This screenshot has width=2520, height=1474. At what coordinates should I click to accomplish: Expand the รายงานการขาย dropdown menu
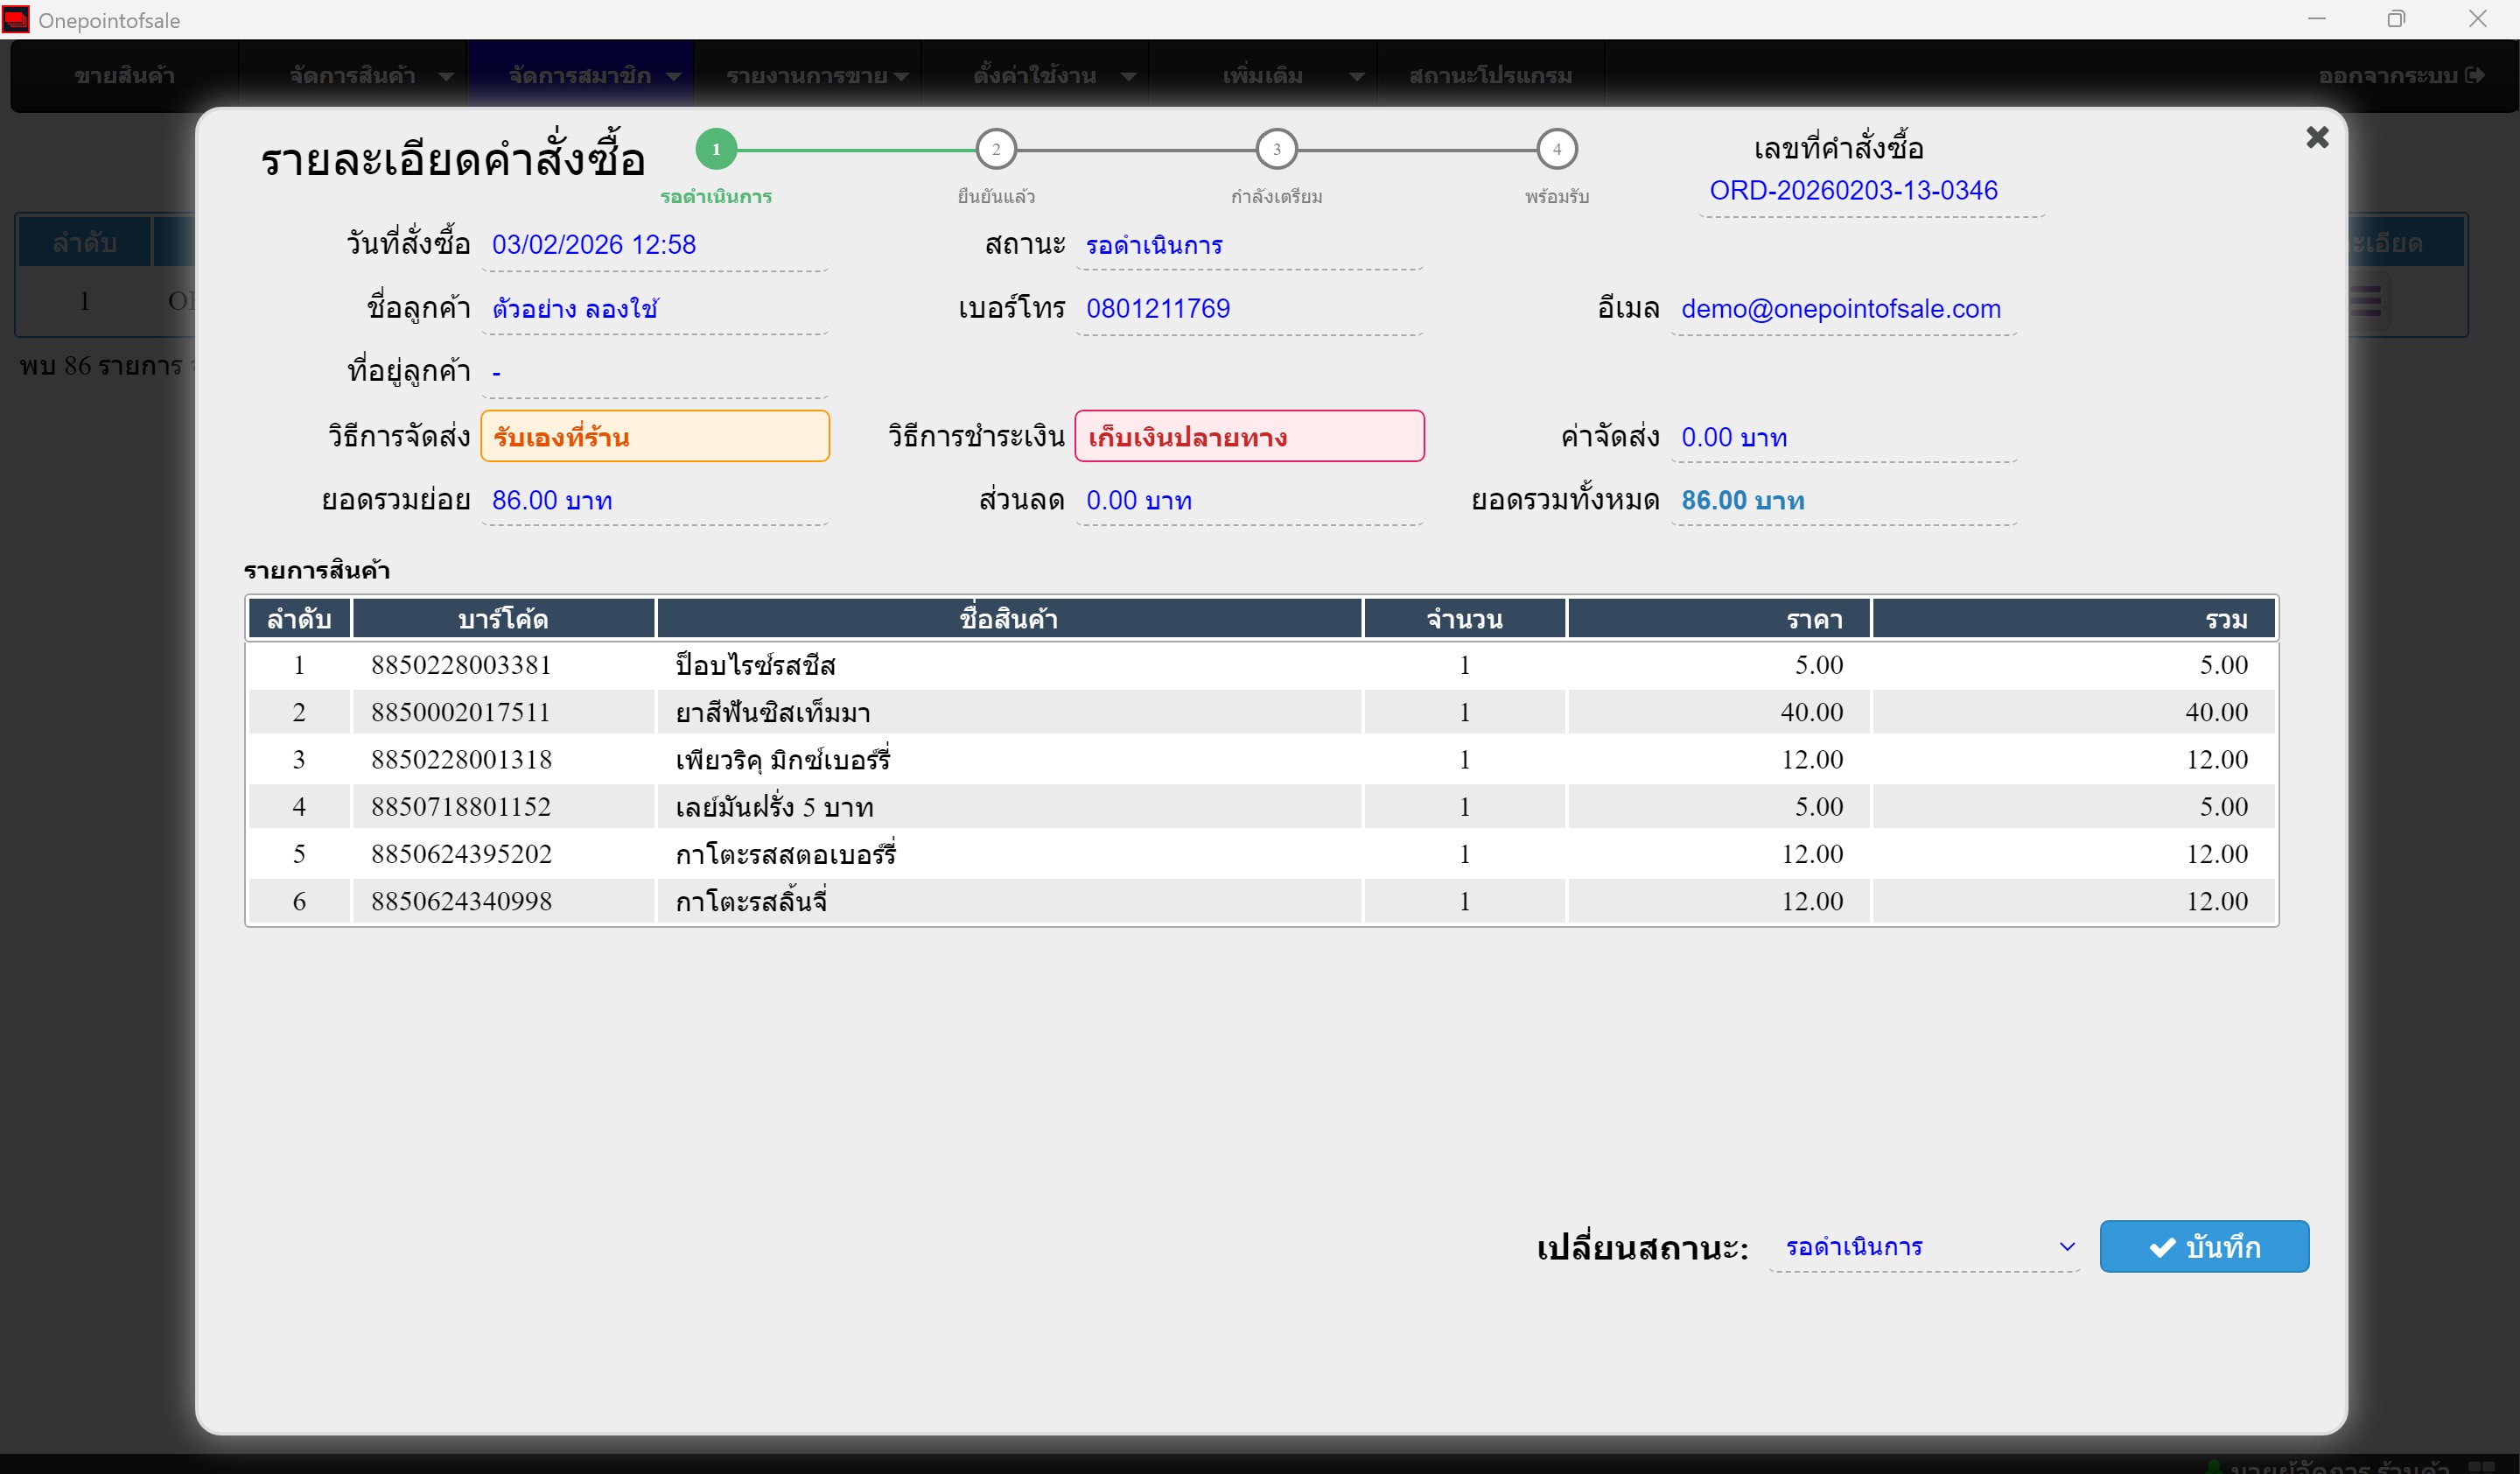point(901,76)
